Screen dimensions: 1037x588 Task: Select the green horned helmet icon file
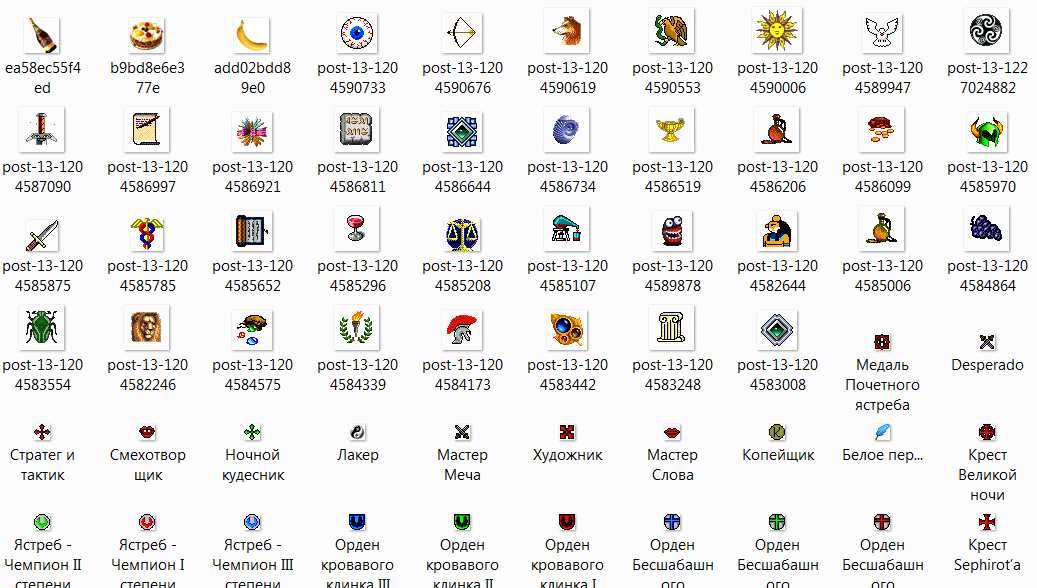click(x=987, y=132)
